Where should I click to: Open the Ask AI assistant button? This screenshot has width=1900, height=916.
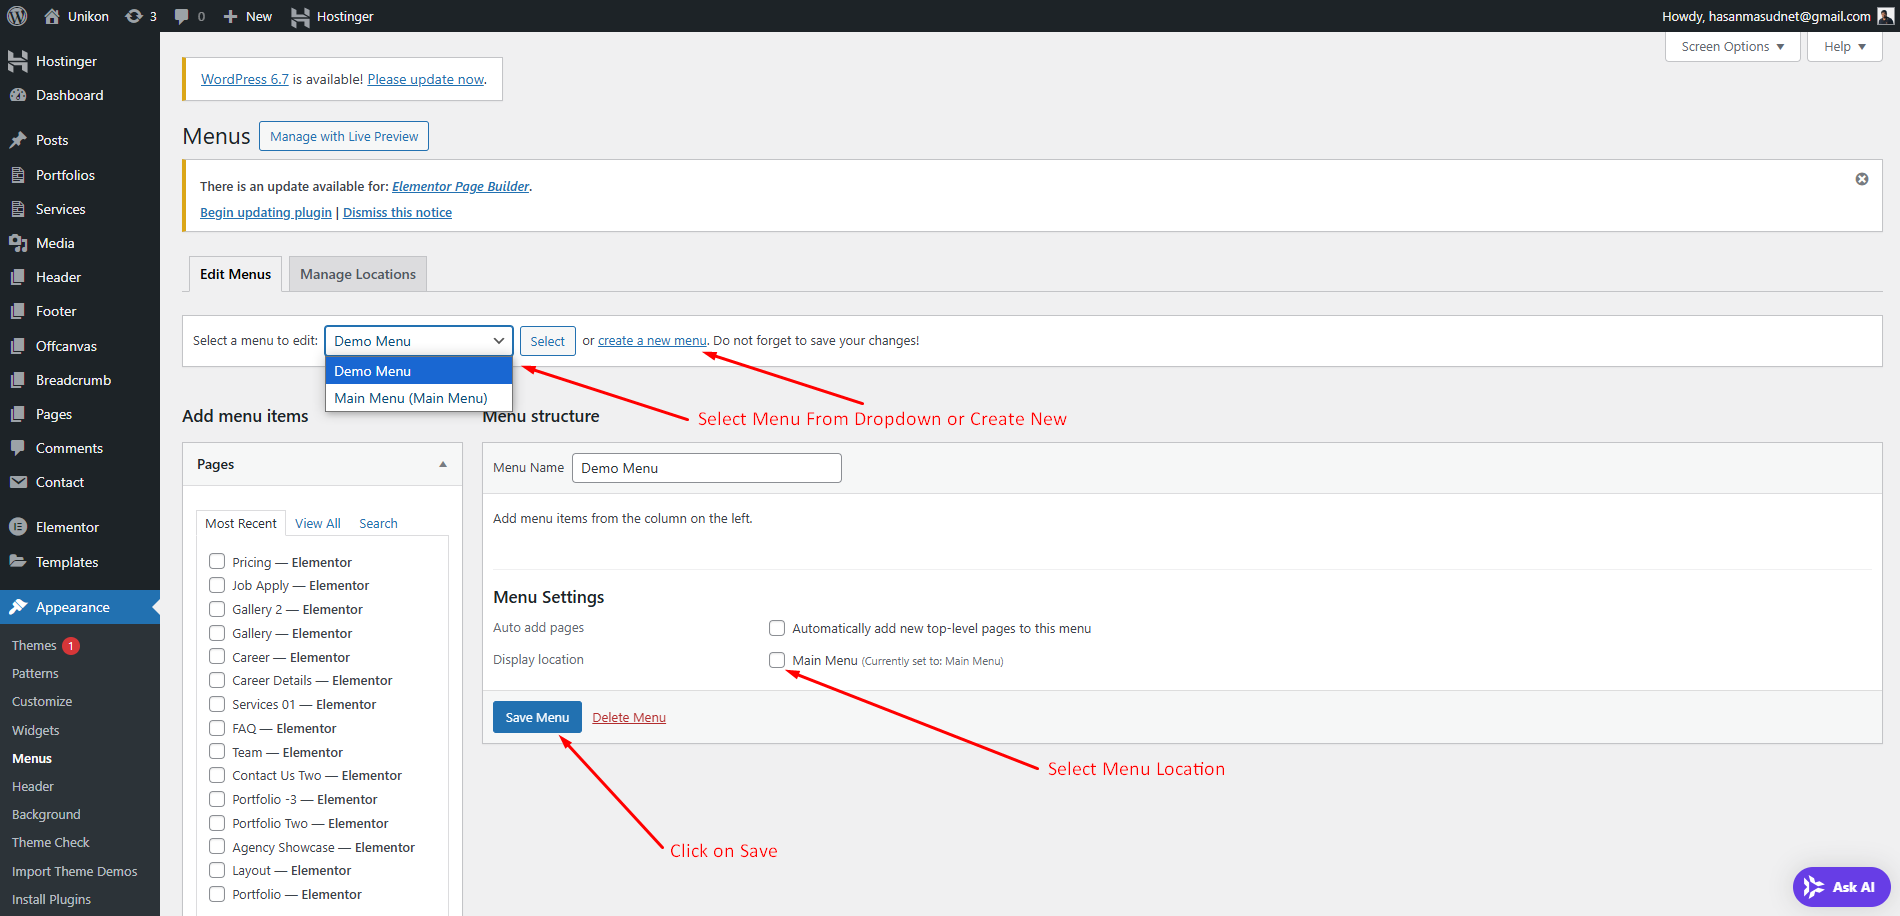(x=1841, y=887)
